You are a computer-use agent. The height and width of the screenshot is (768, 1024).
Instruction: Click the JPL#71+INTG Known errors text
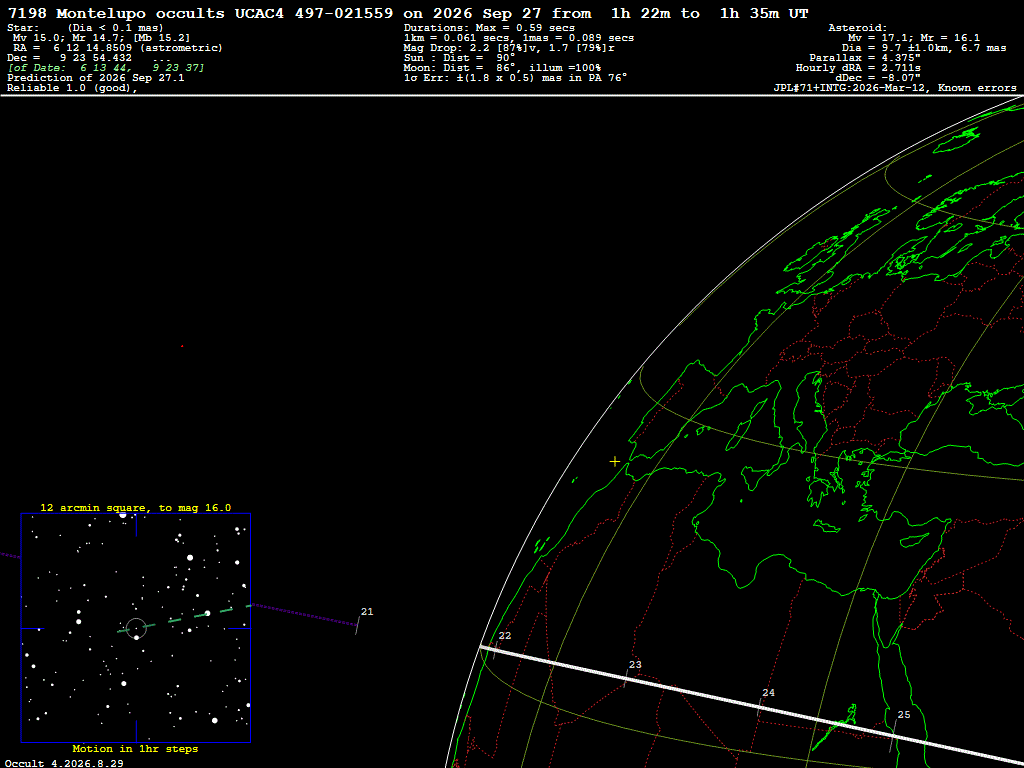(x=895, y=88)
